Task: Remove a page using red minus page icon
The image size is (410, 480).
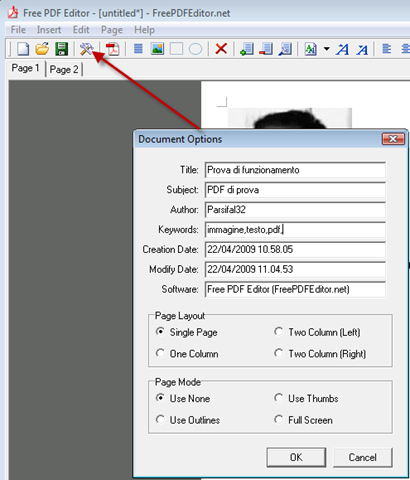Action: [x=266, y=49]
